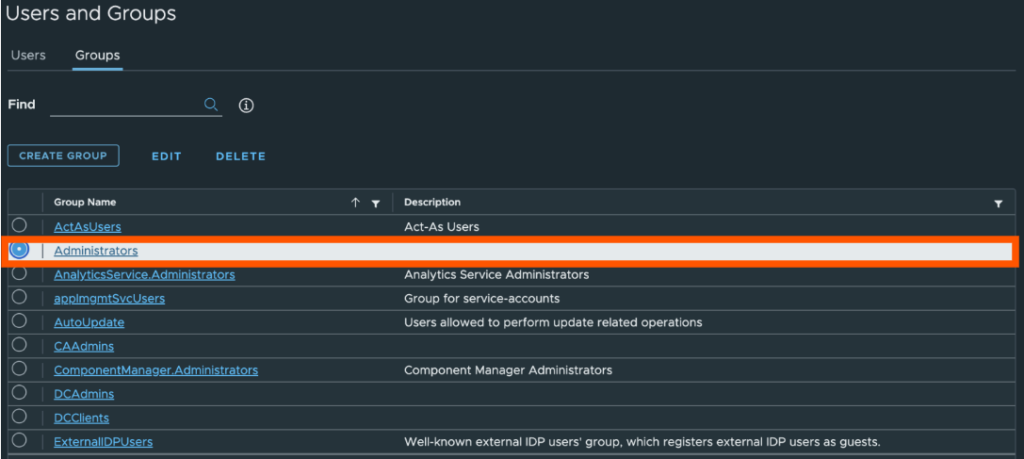Focus the Find search input field

[125, 104]
